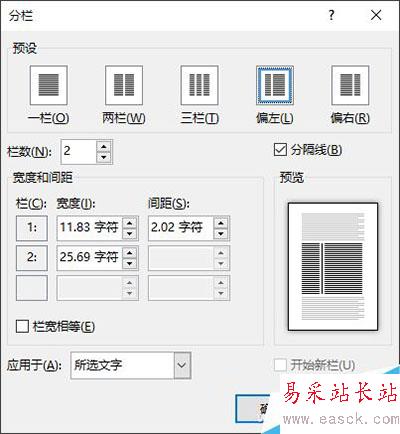
Task: Select the 偏左 left-biased preset icon
Action: click(275, 85)
